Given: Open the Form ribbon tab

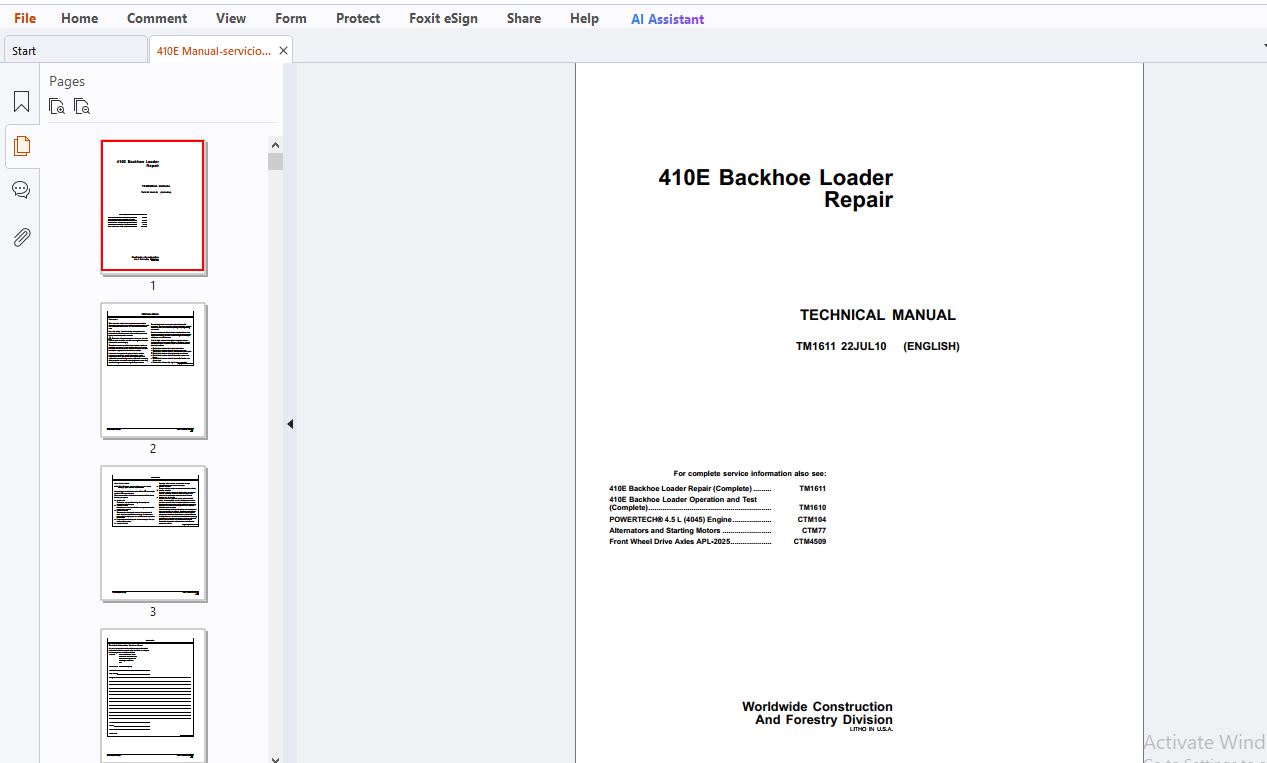Looking at the screenshot, I should pos(291,18).
